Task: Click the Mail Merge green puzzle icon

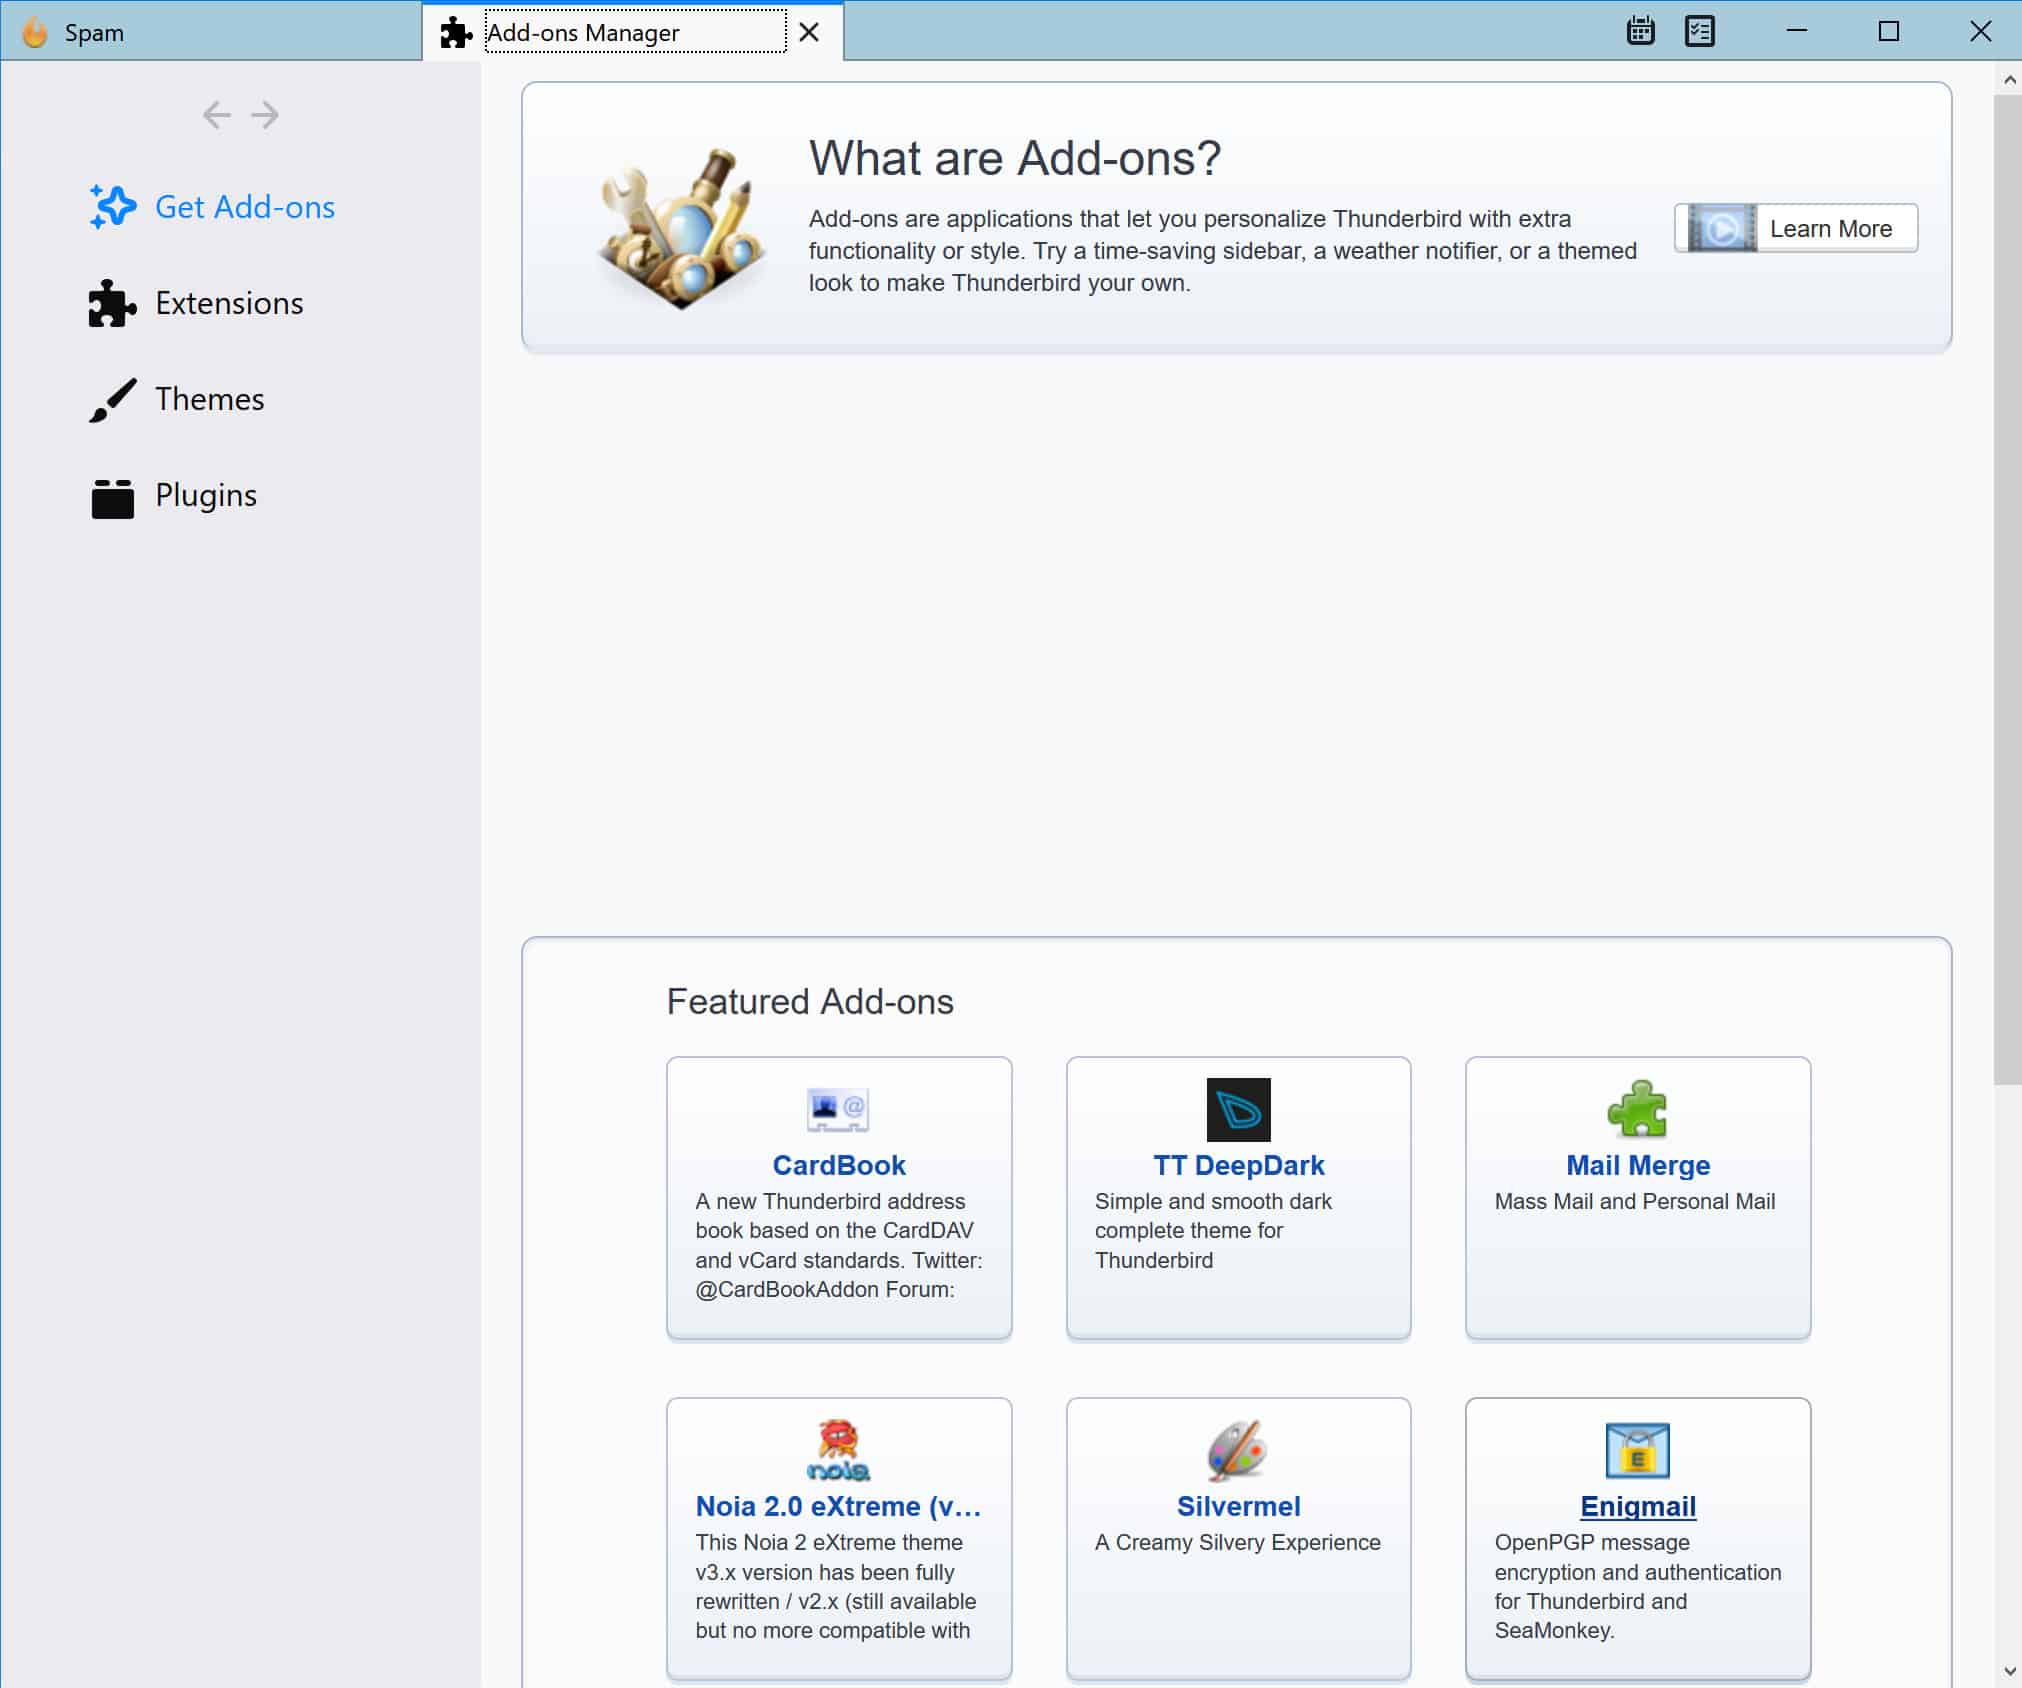Action: pyautogui.click(x=1637, y=1109)
